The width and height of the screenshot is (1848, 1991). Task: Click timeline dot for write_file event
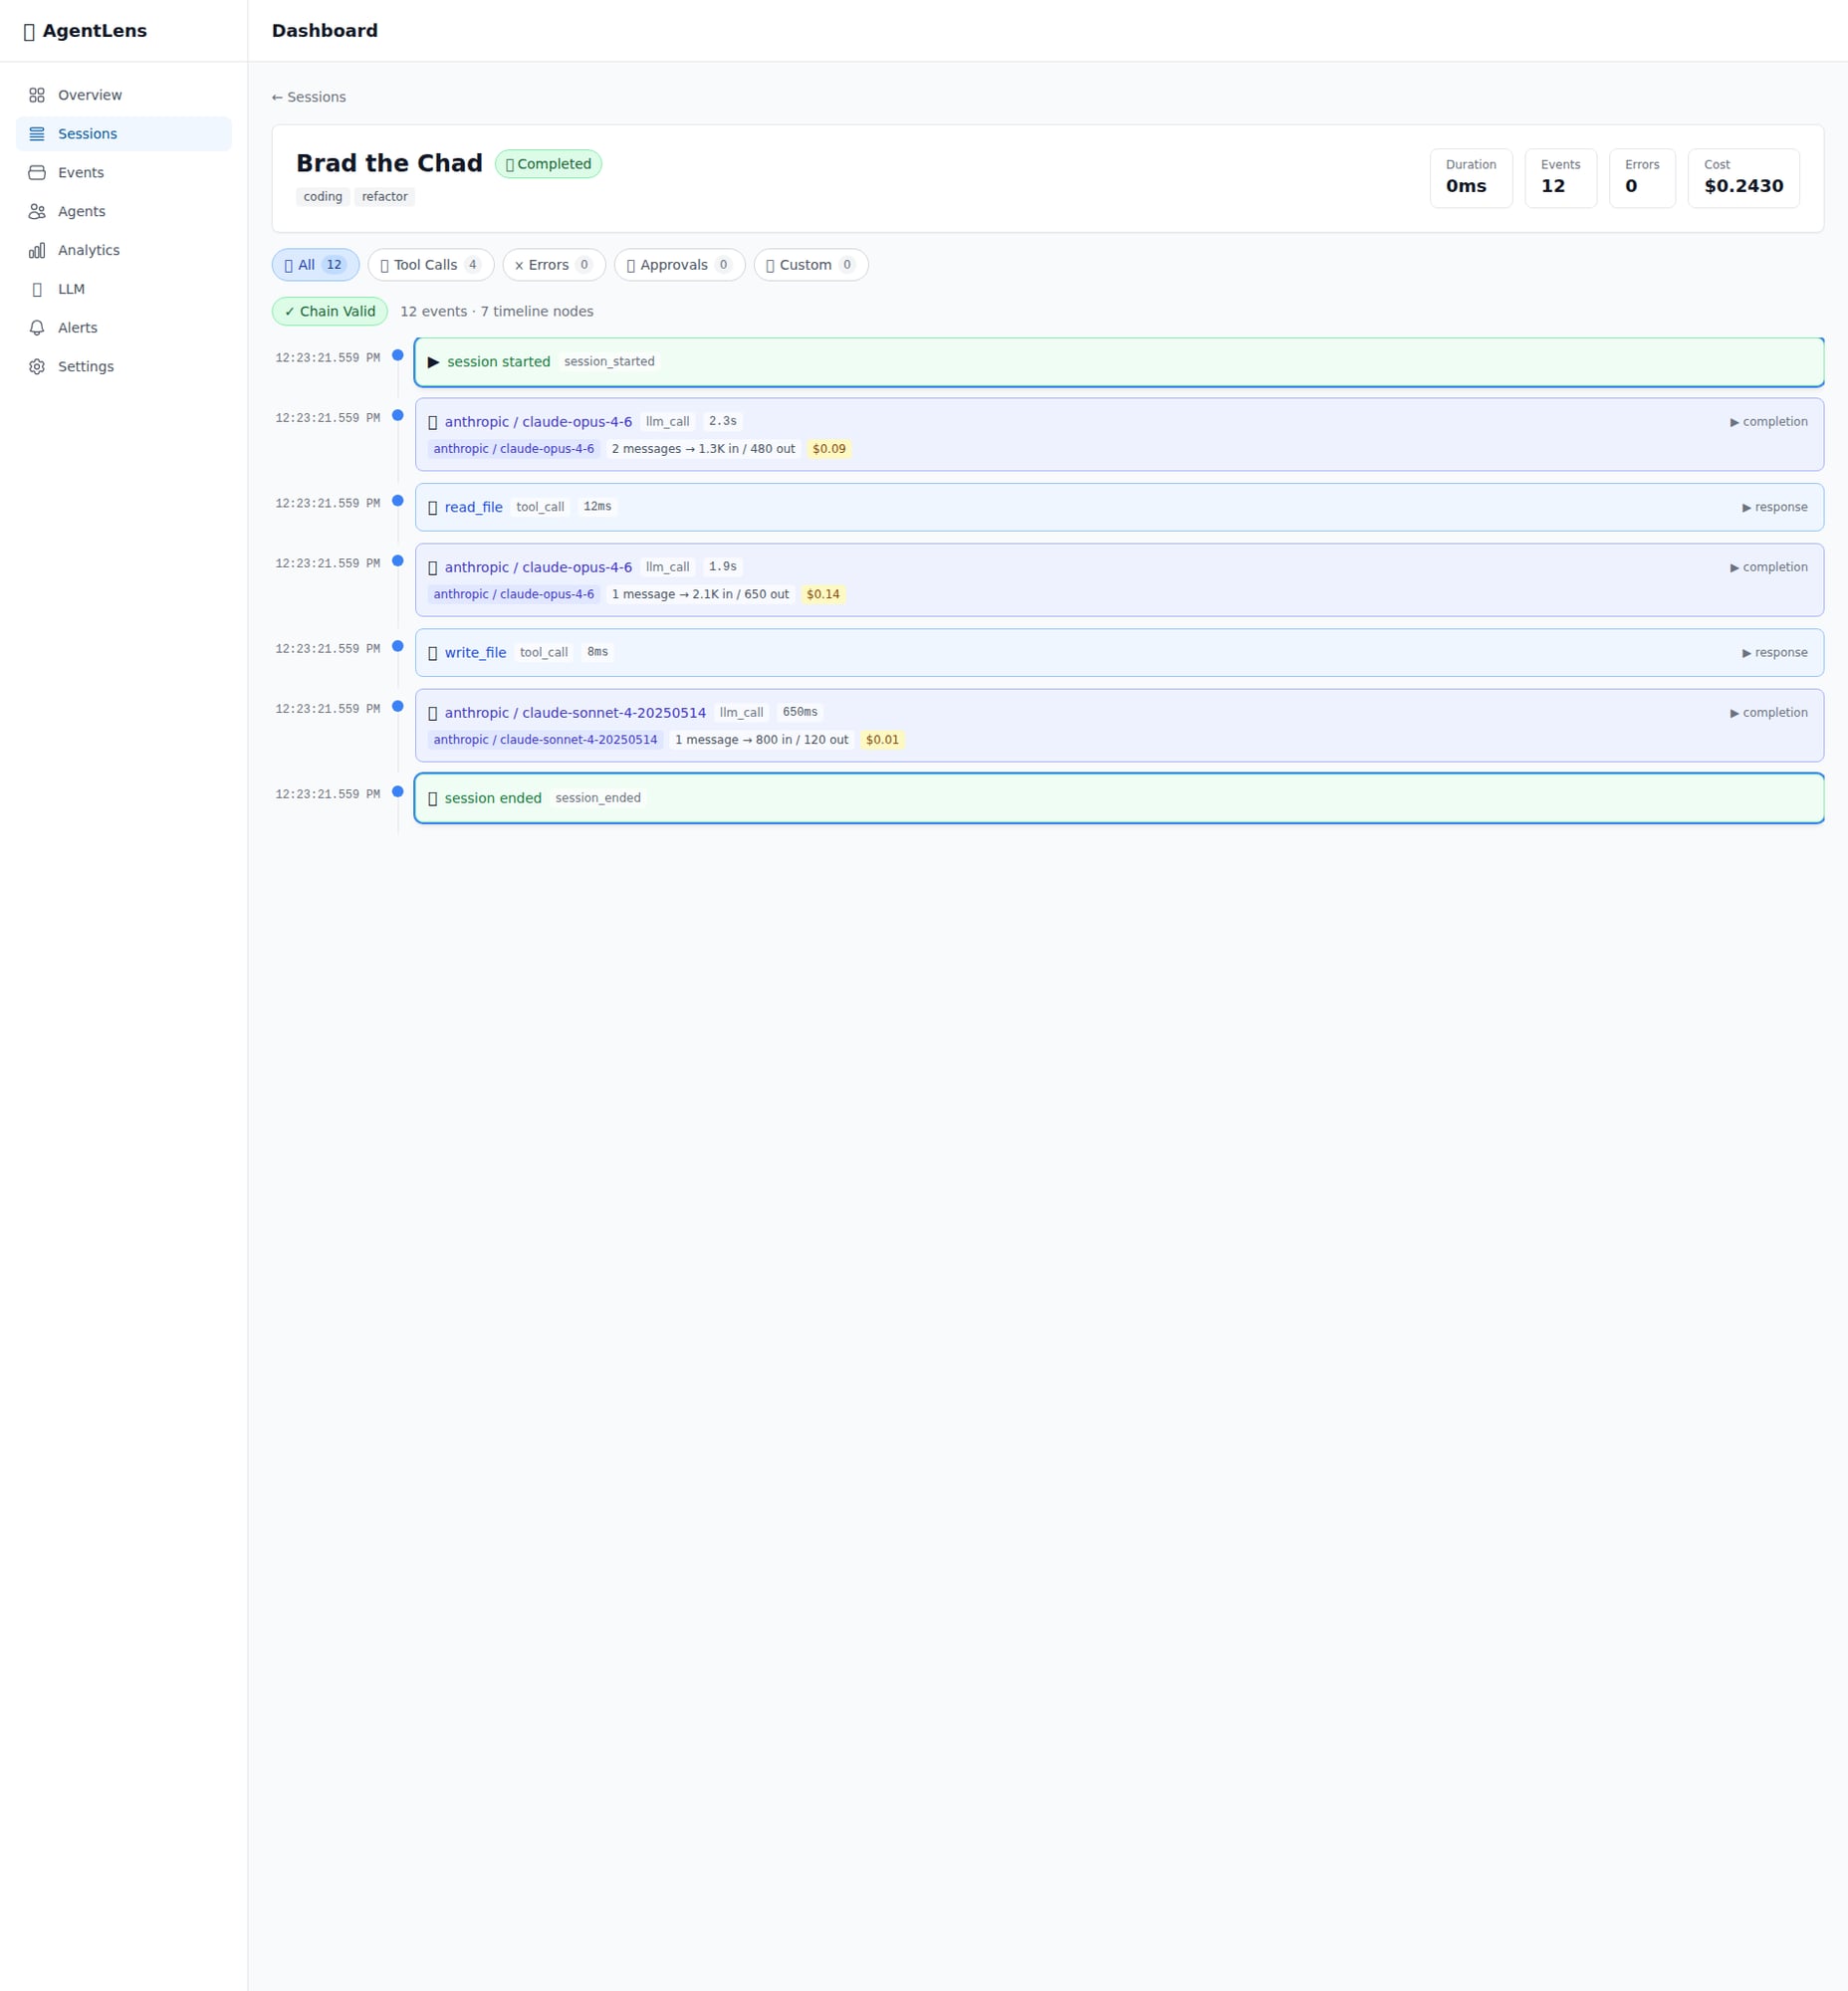(398, 646)
